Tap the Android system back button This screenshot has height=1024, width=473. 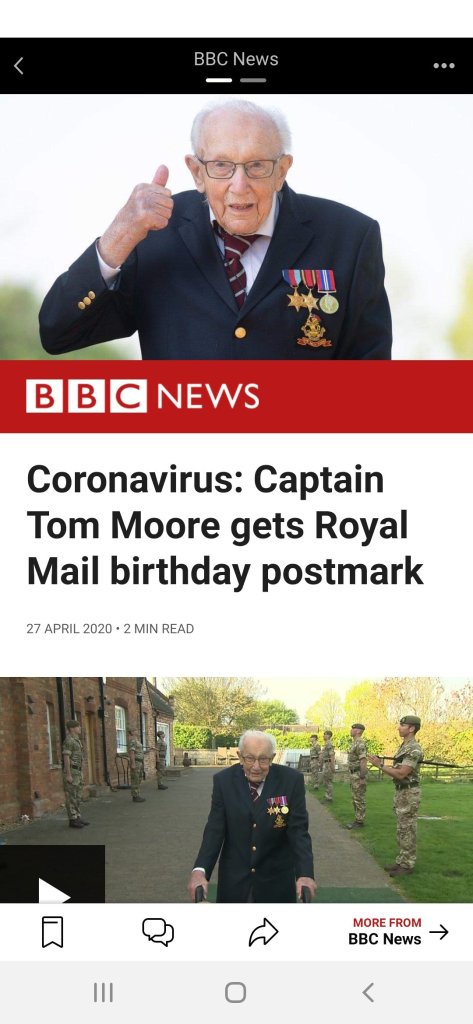point(368,993)
